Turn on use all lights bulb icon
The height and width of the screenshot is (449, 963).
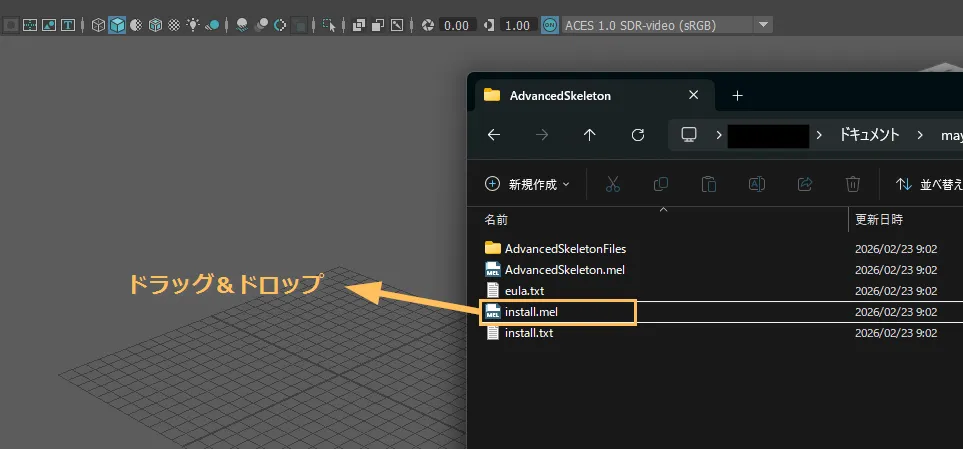193,25
